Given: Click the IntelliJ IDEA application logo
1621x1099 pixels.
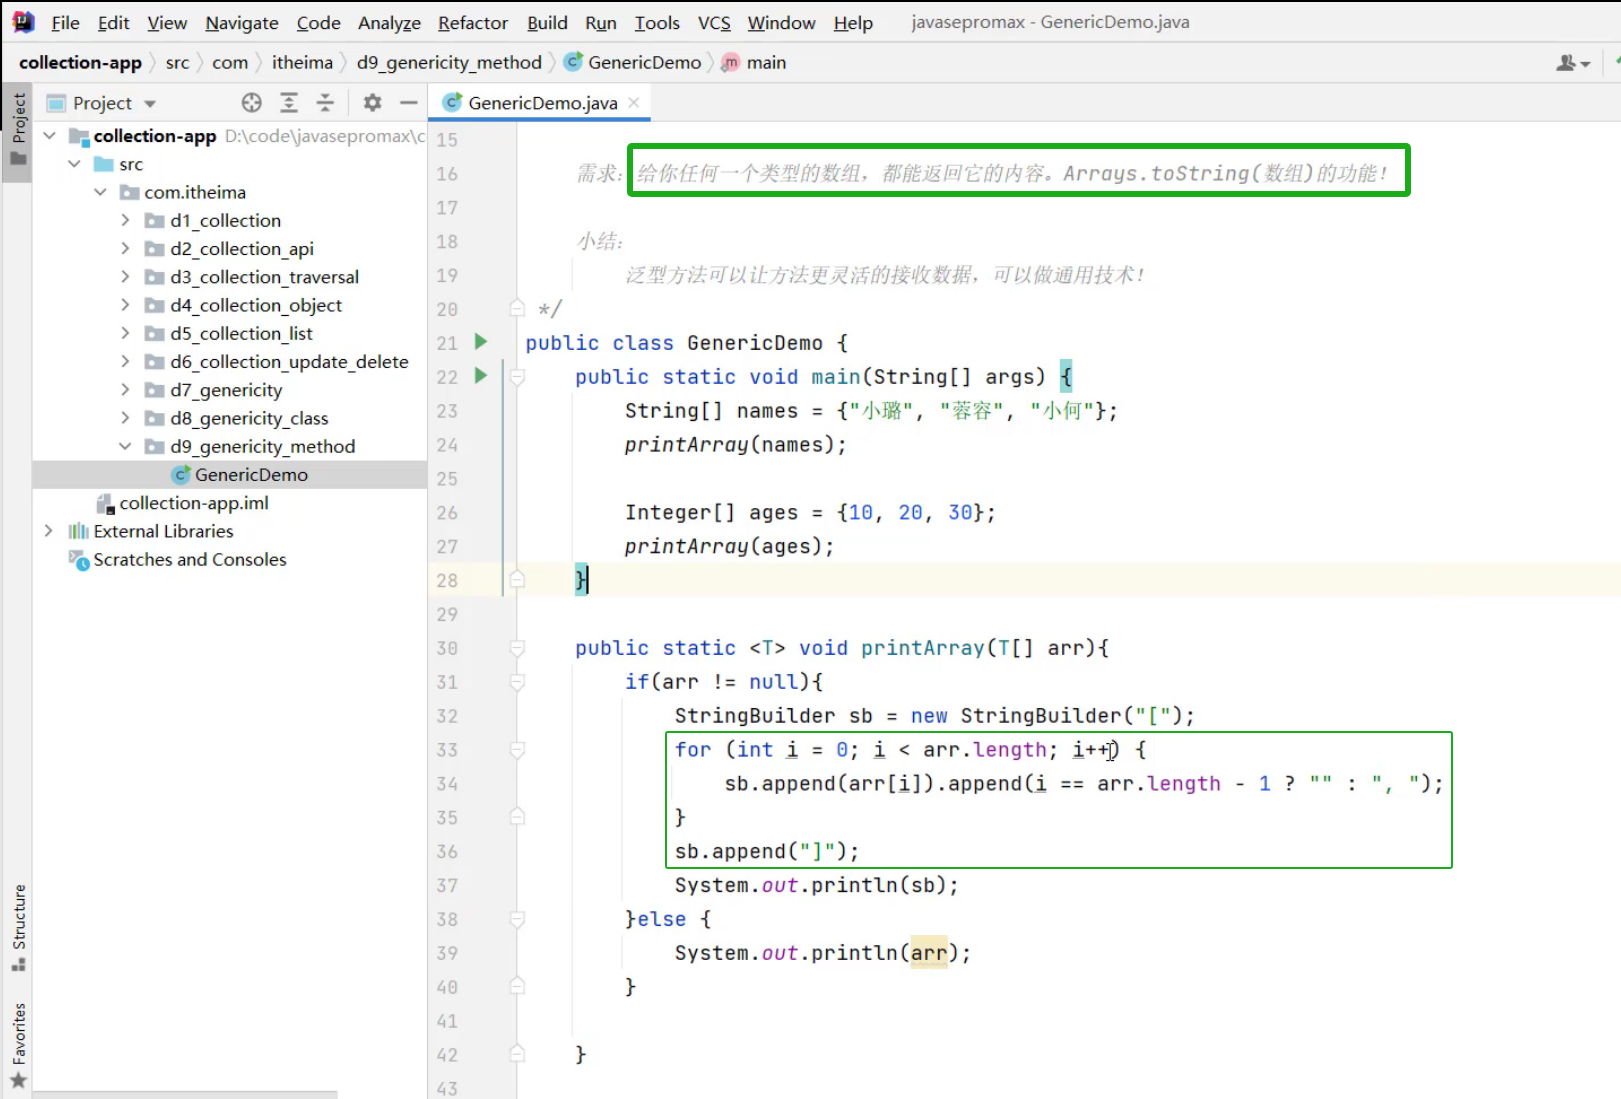Looking at the screenshot, I should (23, 22).
